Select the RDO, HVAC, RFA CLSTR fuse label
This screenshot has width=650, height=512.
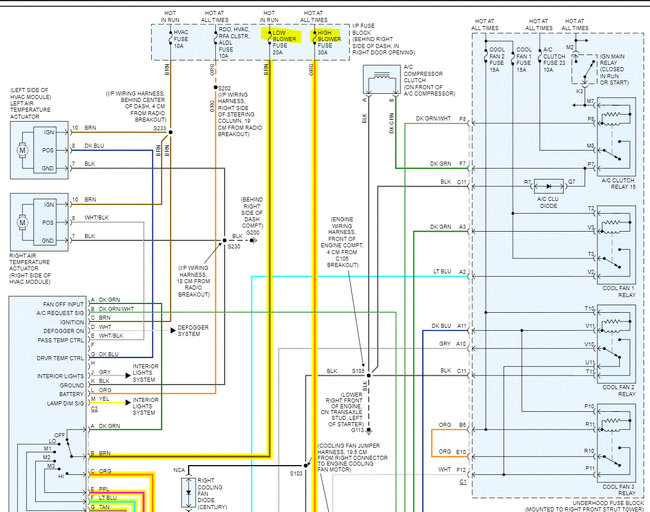(x=234, y=43)
